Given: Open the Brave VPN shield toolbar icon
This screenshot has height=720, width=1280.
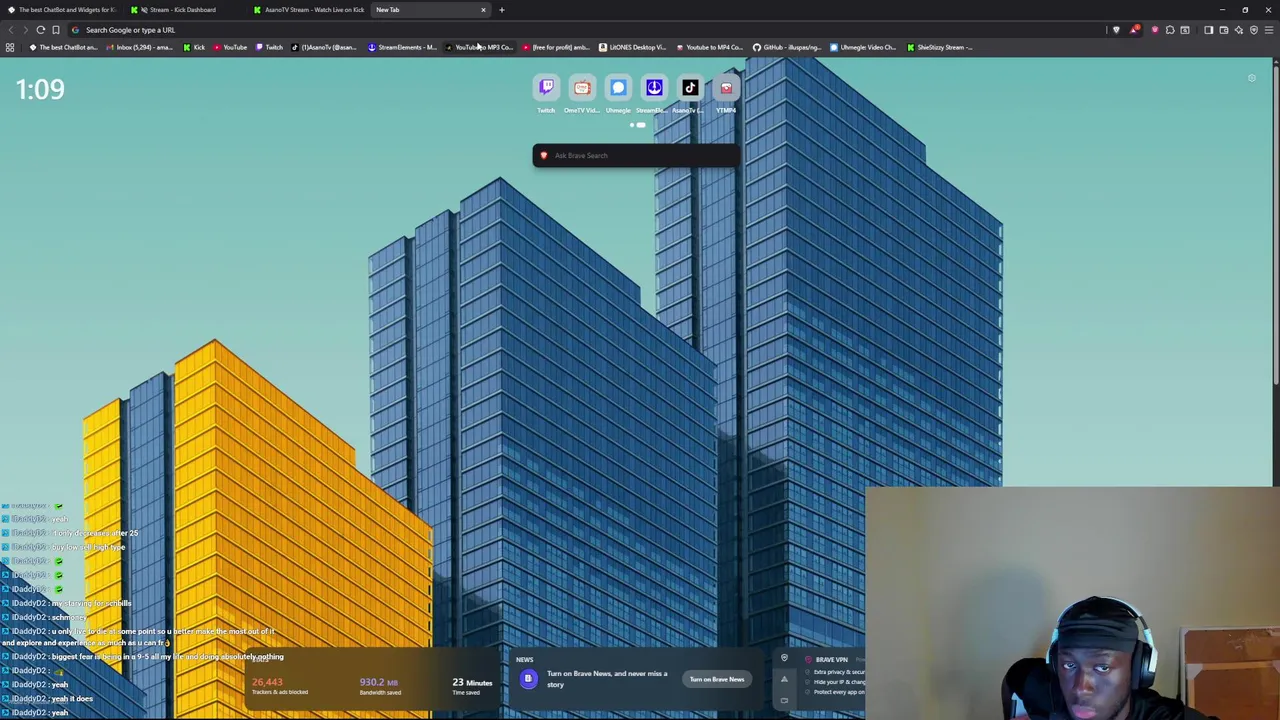Looking at the screenshot, I should coord(1253,30).
